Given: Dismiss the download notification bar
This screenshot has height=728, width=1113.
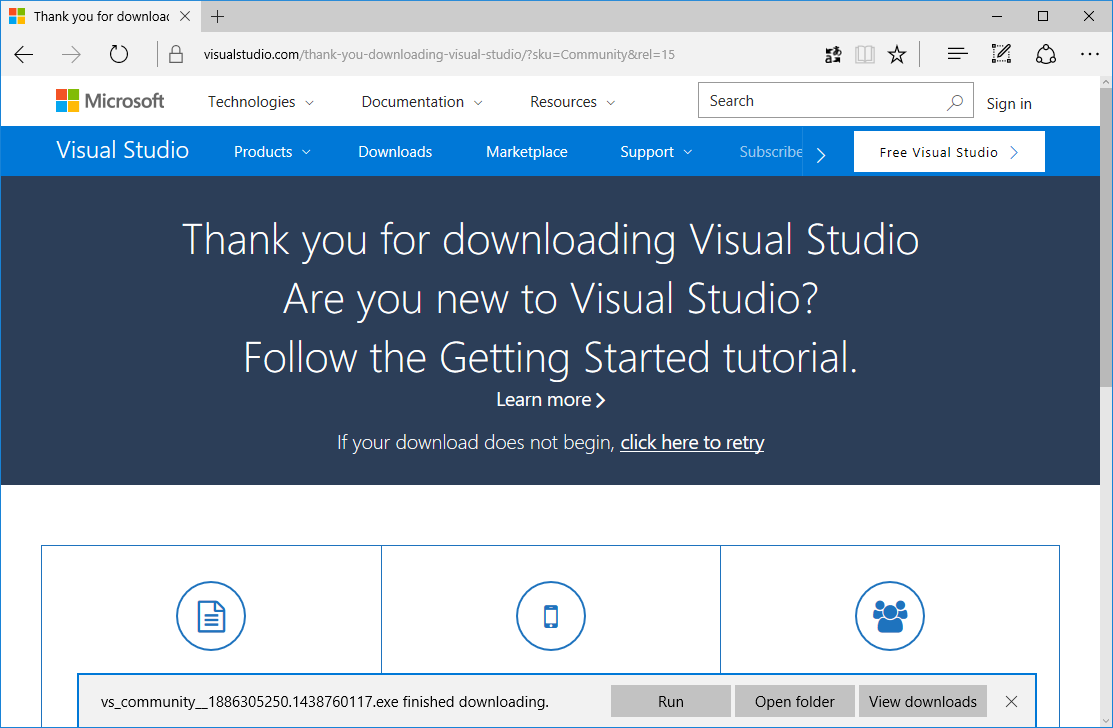Looking at the screenshot, I should click(x=1011, y=702).
